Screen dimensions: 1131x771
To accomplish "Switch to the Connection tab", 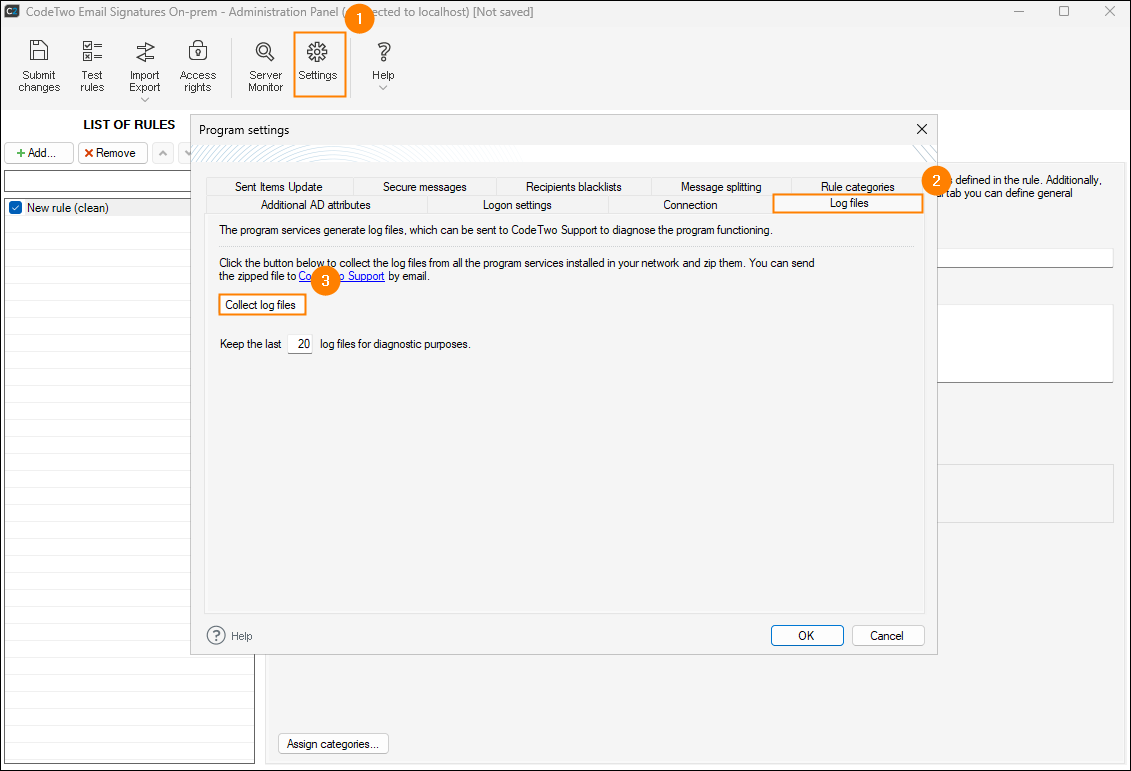I will click(x=689, y=204).
